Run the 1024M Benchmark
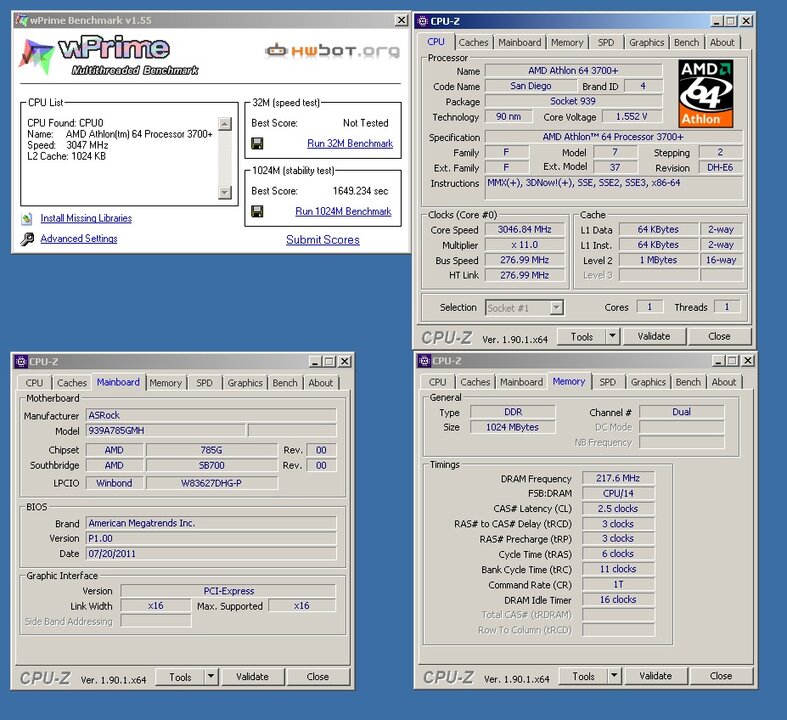Screen dimensions: 787x720 (x=343, y=211)
